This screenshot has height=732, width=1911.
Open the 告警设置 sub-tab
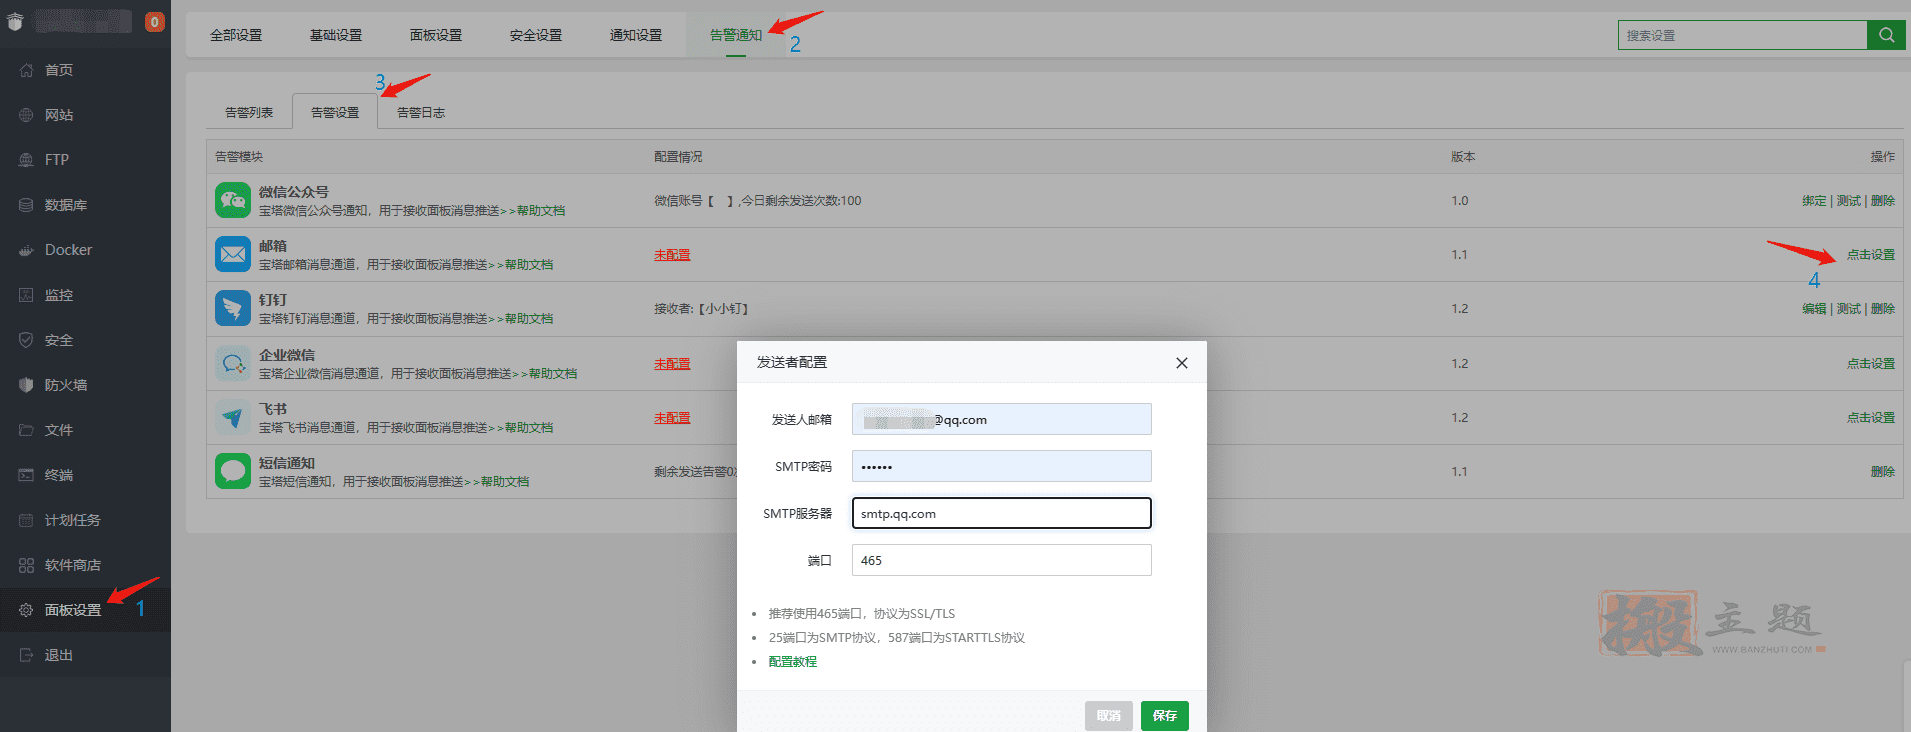[x=335, y=112]
